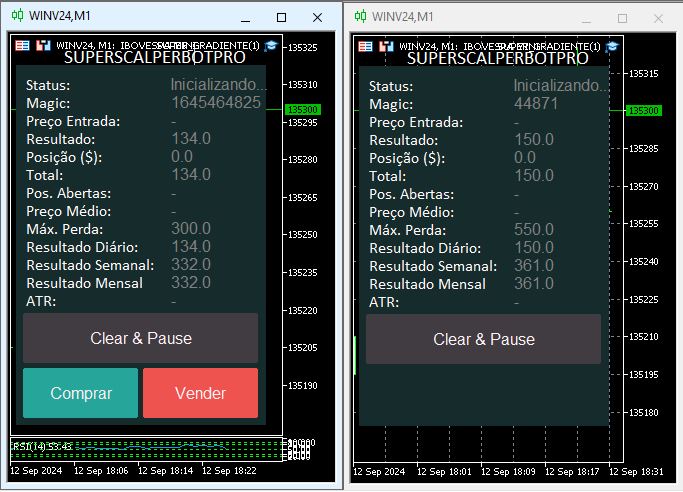Select the green 135300 price label in the left chart
This screenshot has width=683, height=492.
click(x=301, y=109)
